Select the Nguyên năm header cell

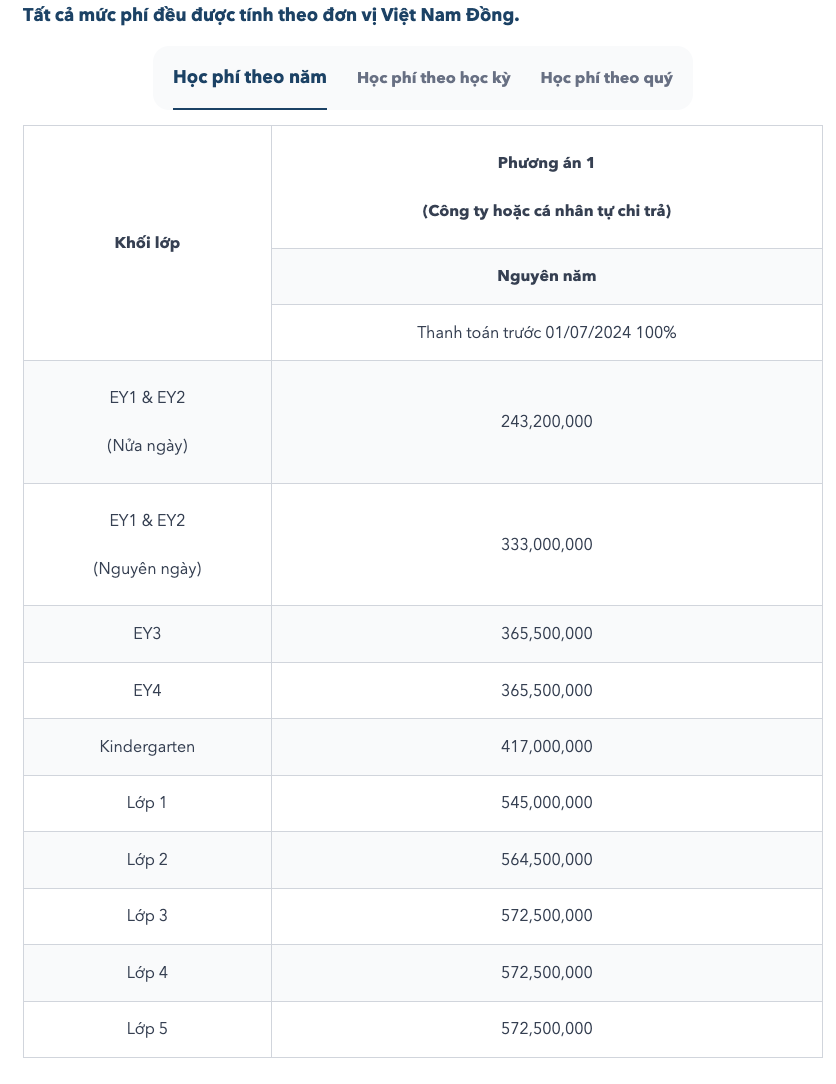(x=546, y=276)
